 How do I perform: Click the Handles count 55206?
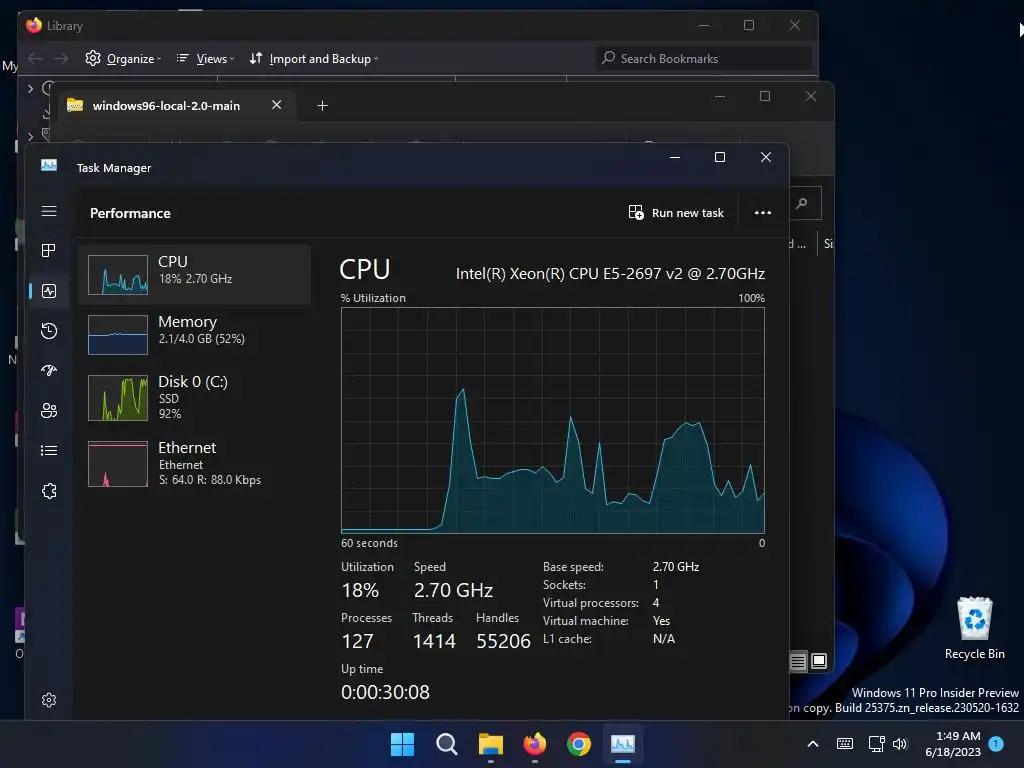(504, 641)
